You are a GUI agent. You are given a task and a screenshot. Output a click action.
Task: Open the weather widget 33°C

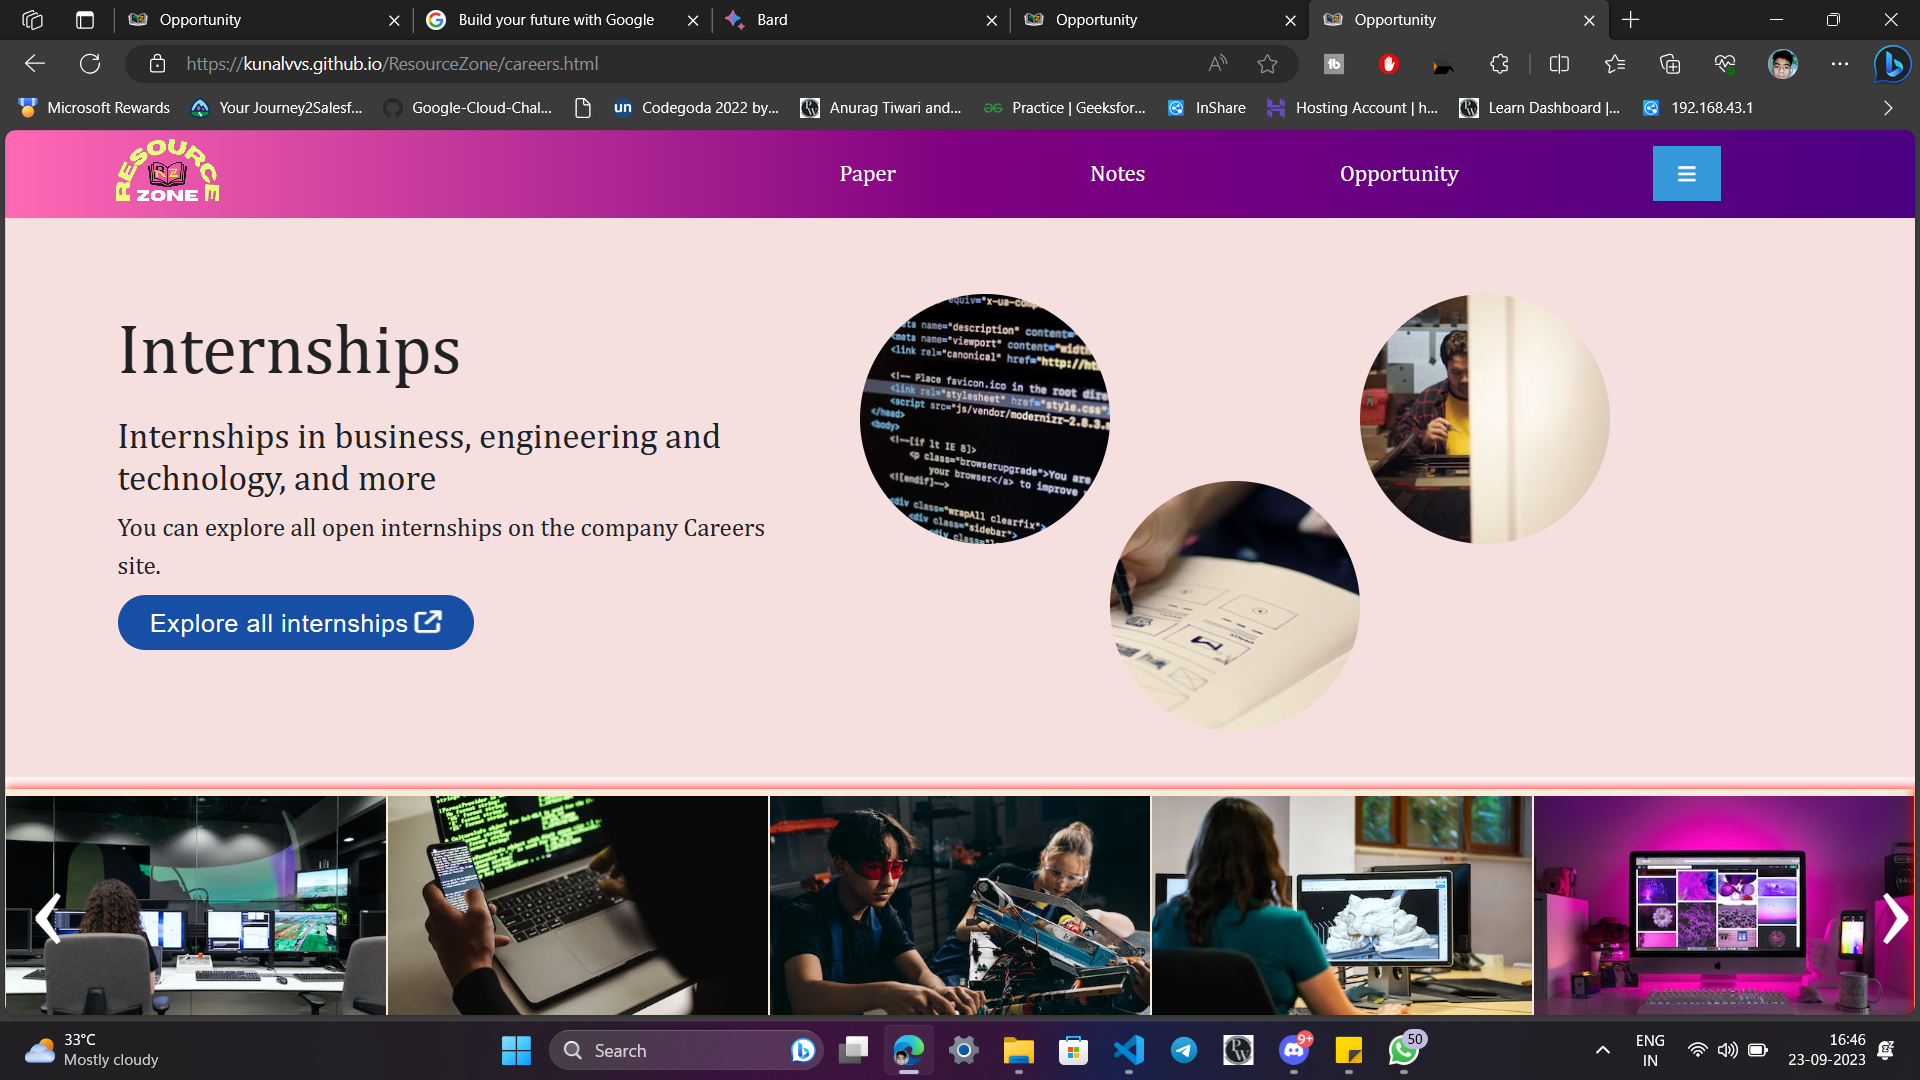coord(92,1050)
